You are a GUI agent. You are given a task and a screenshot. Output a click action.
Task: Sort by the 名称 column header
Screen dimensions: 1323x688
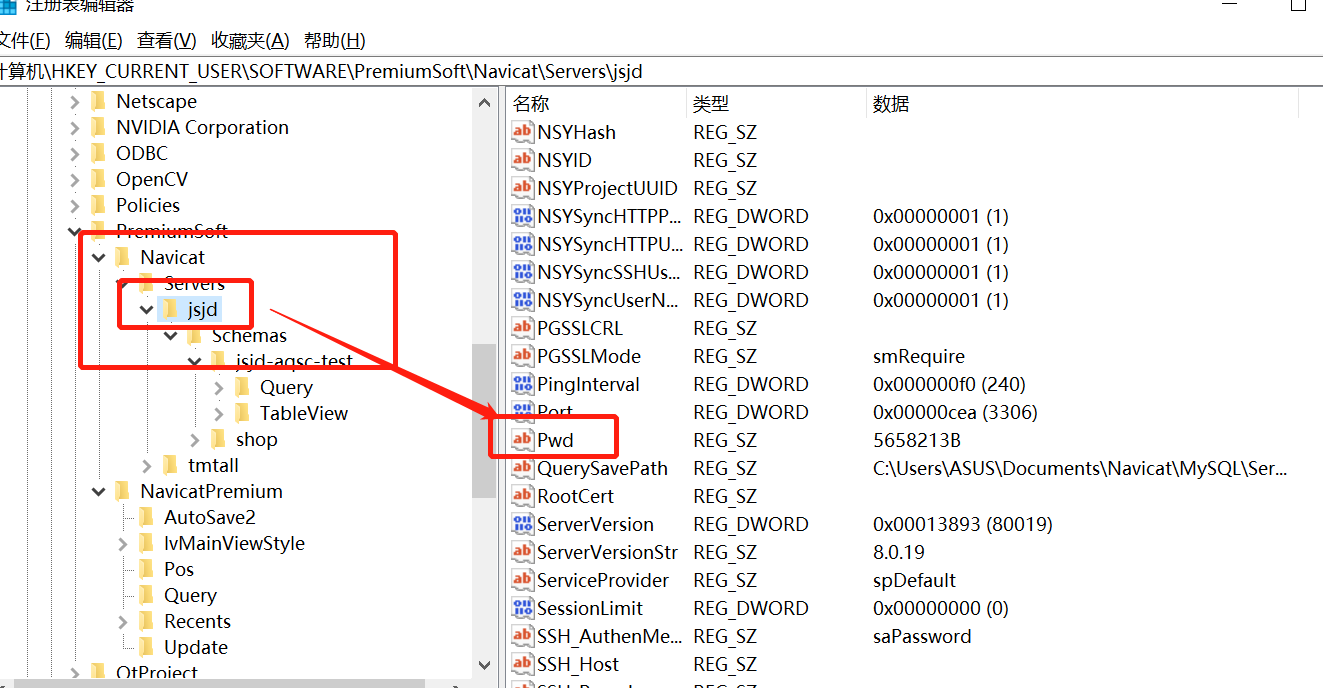[596, 104]
